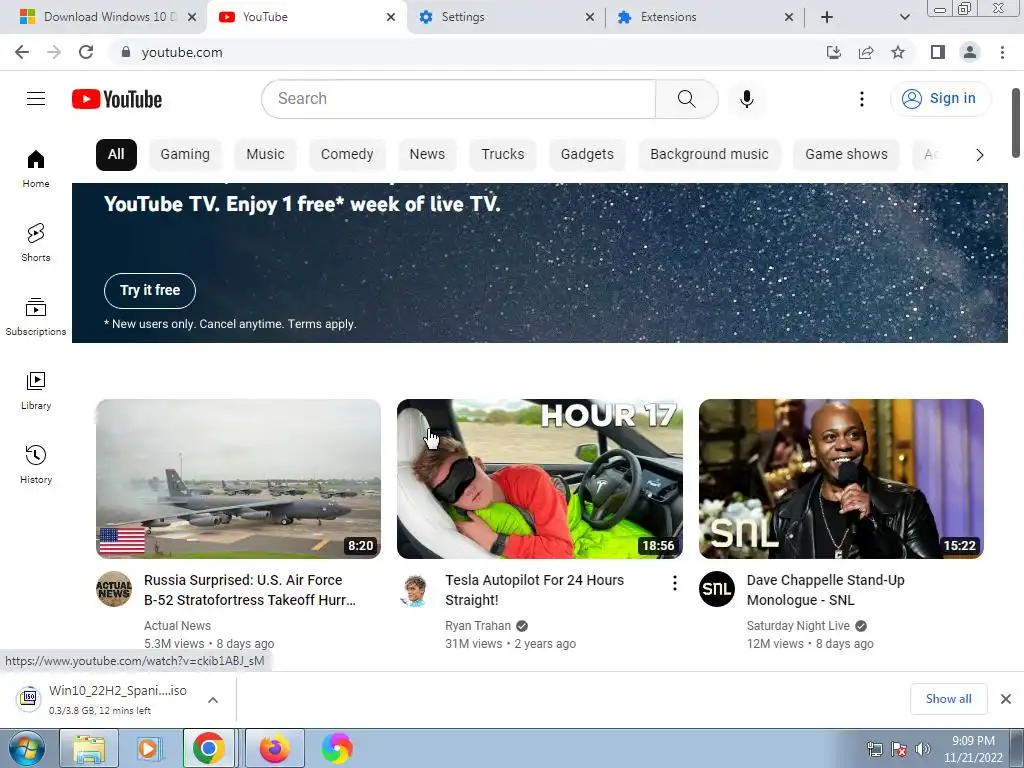Screen dimensions: 1024x768
Task: Open Tesla Autopilot For 24 Hours title
Action: point(535,590)
